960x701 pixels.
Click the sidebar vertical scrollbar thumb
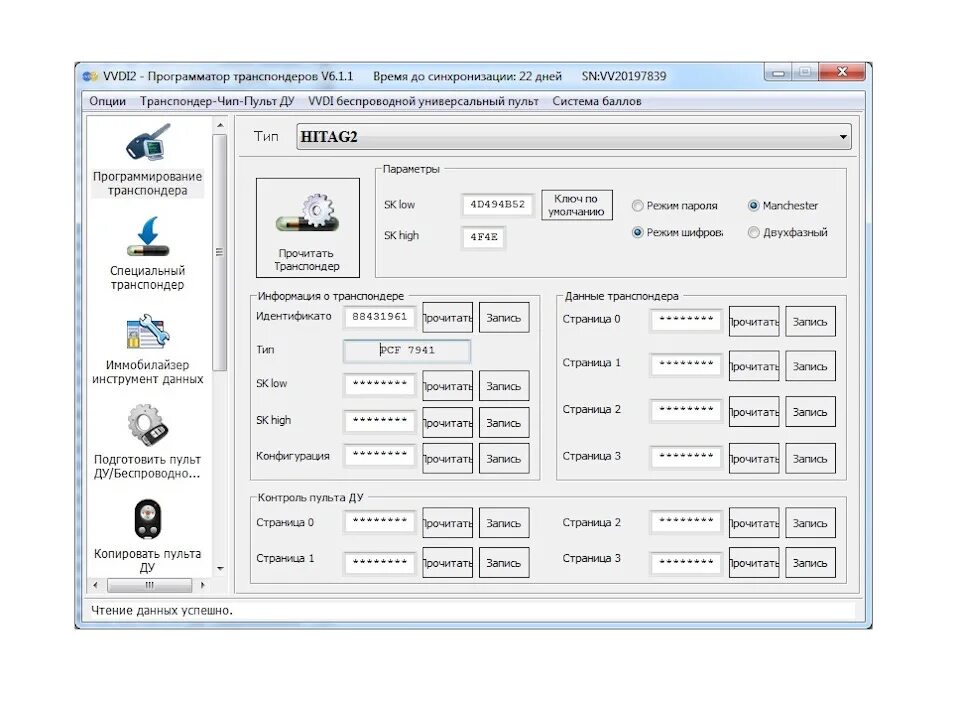(220, 252)
